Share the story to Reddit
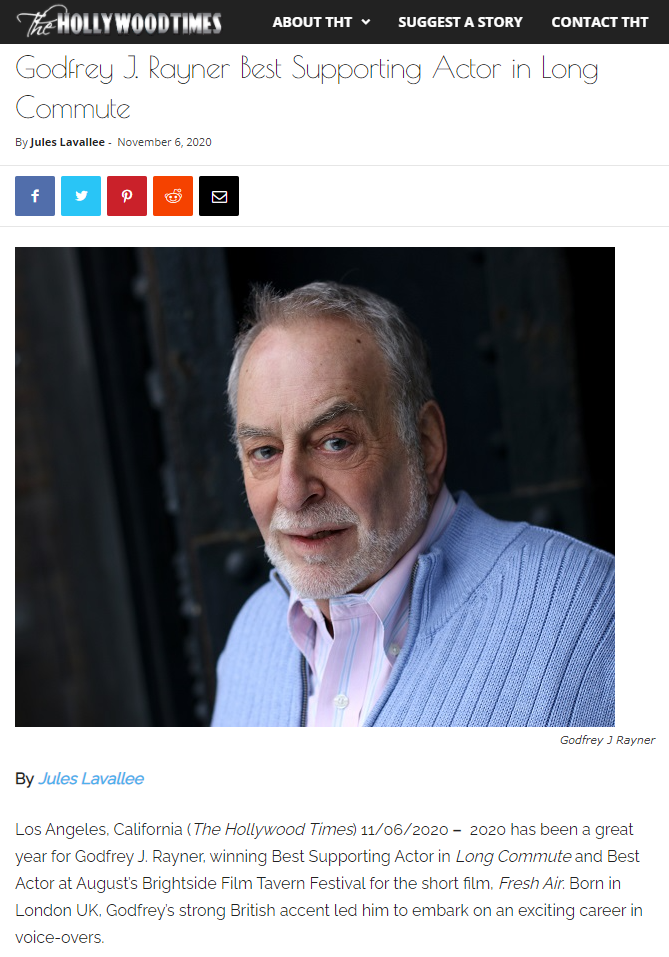Viewport: 669px width, 957px height. (x=173, y=196)
